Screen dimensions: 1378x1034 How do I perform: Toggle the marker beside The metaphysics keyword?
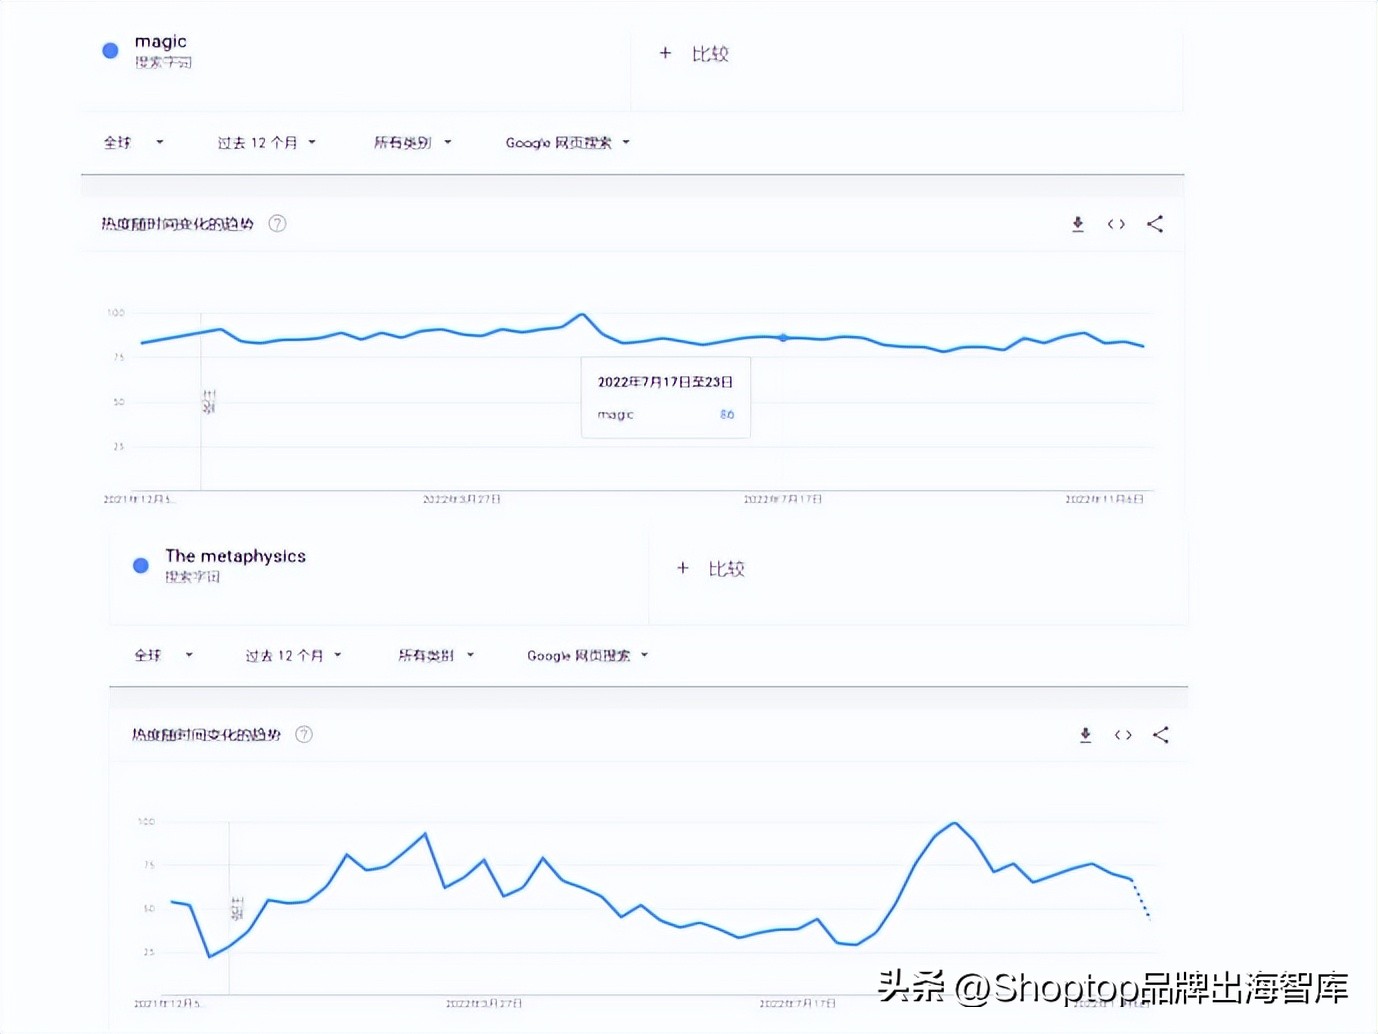[141, 565]
